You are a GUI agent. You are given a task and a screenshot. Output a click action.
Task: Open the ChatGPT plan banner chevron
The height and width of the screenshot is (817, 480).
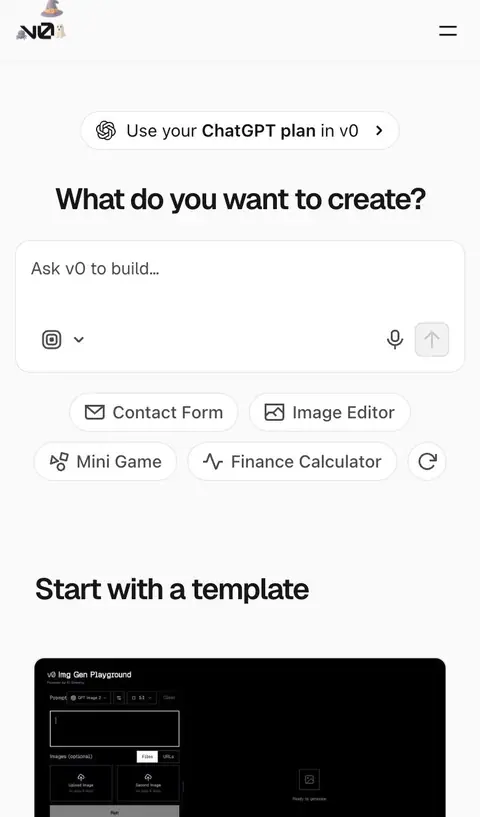379,130
